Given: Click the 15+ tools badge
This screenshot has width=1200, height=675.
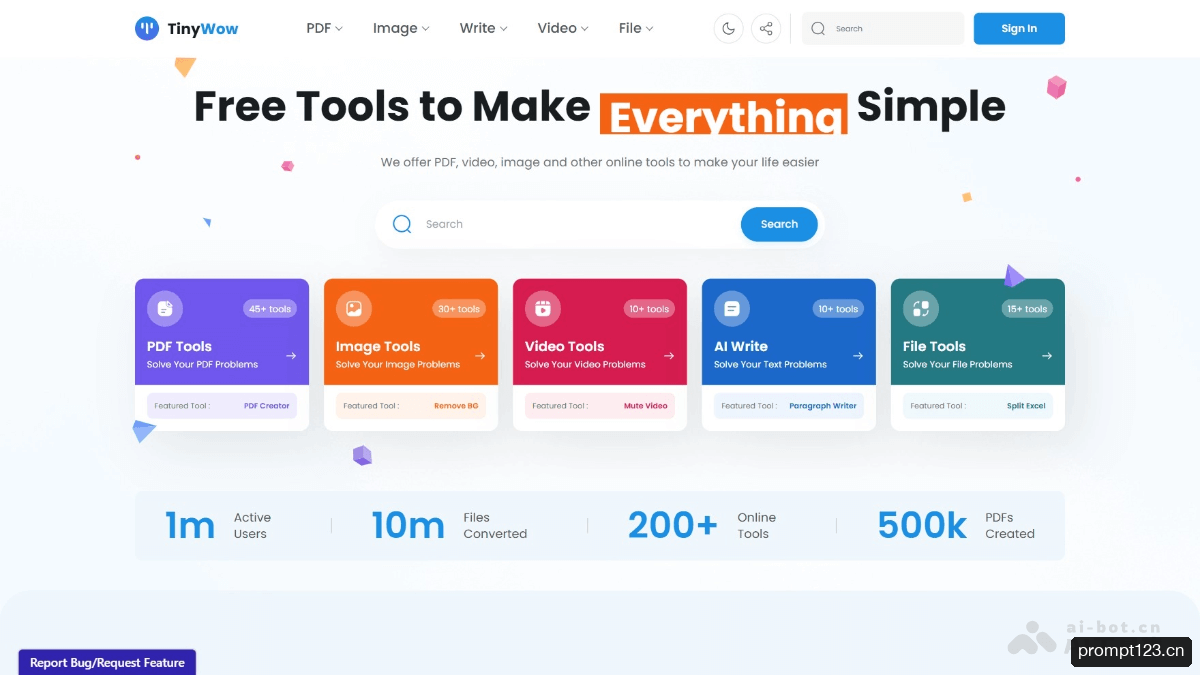Looking at the screenshot, I should coord(1026,309).
